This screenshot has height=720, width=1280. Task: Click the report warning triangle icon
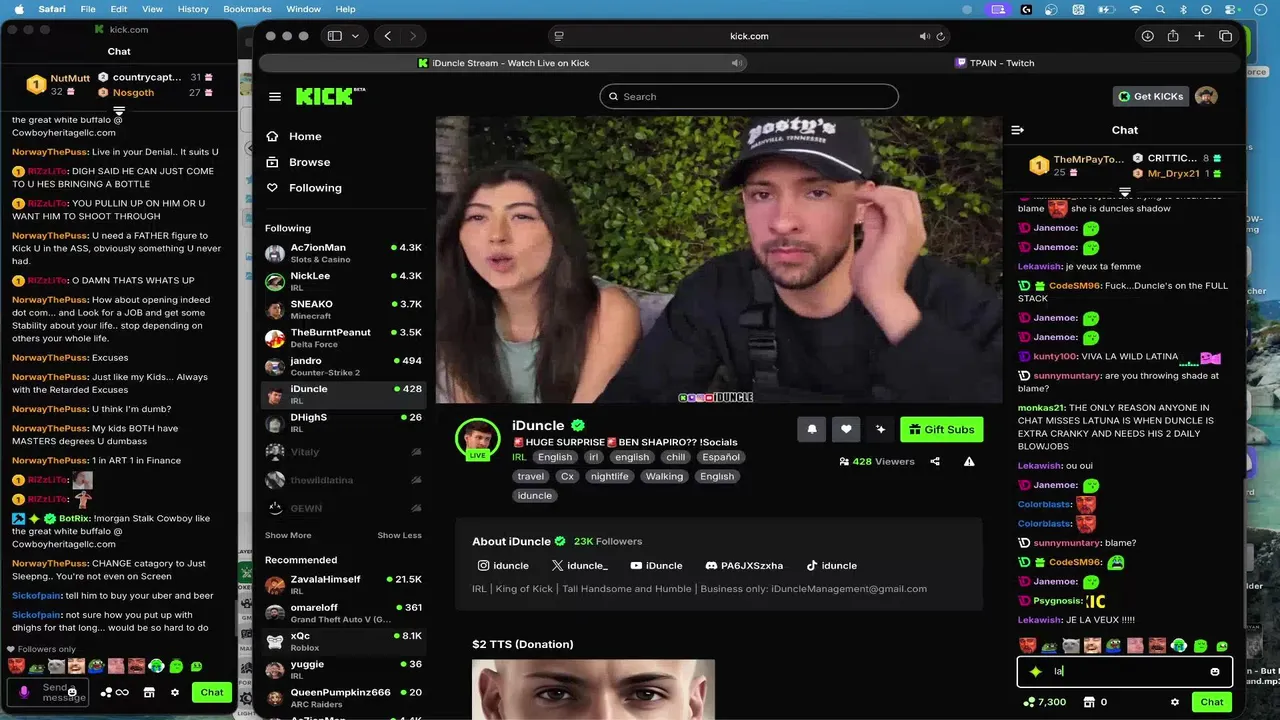tap(969, 461)
